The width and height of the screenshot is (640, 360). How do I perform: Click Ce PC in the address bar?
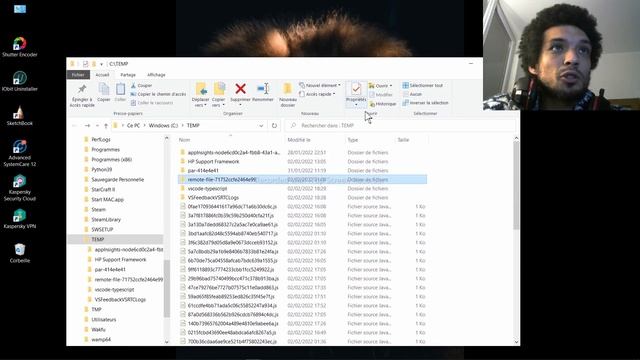coord(133,126)
